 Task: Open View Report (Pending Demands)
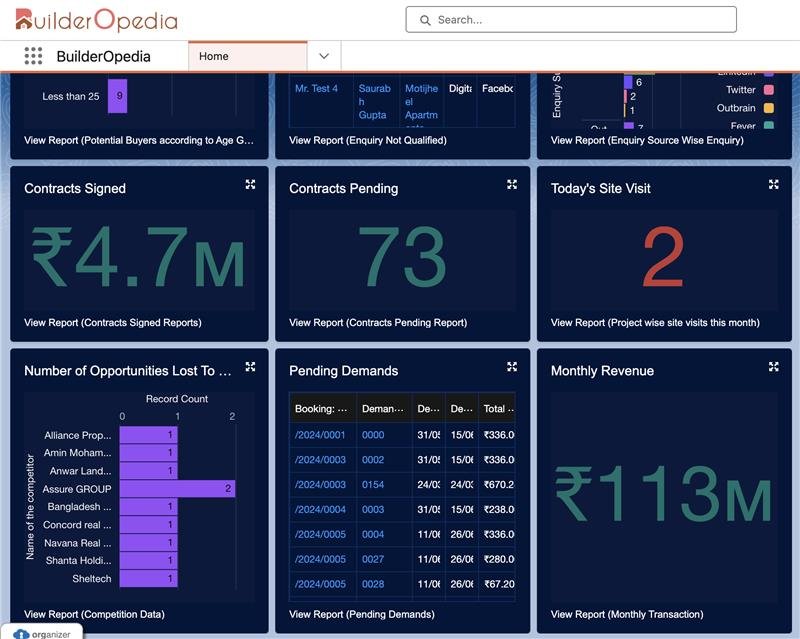point(362,614)
